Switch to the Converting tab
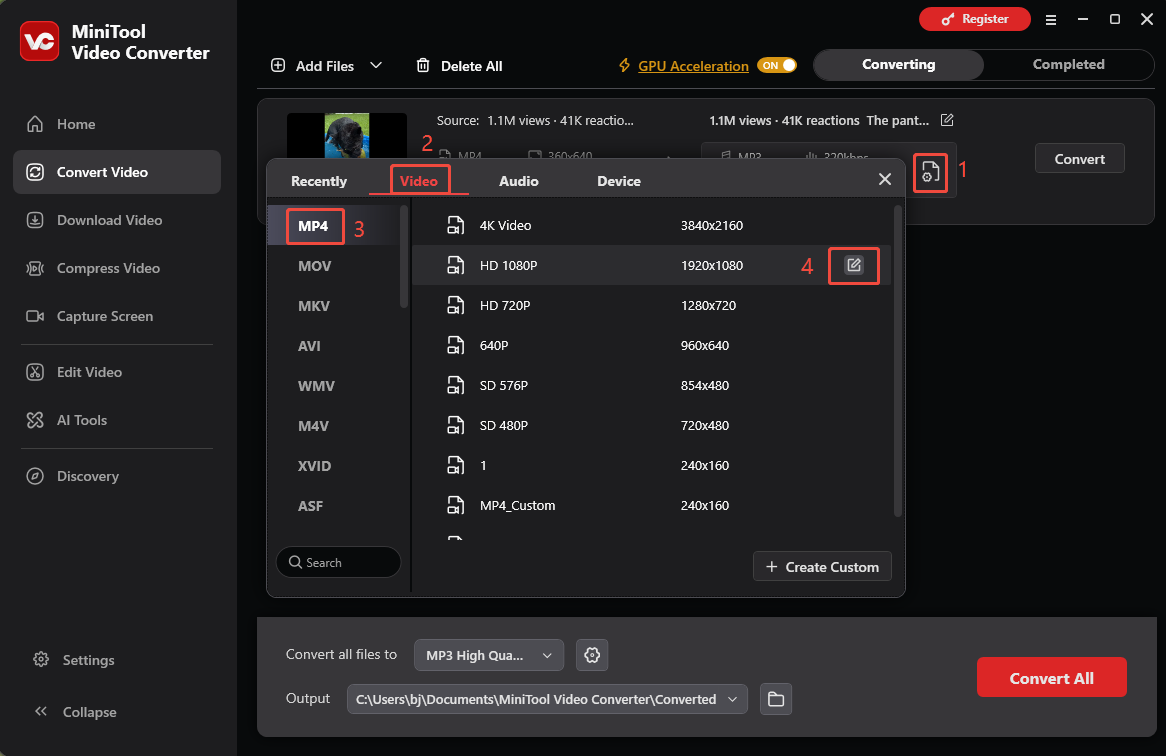Screen dimensions: 1166x756 pos(898,65)
